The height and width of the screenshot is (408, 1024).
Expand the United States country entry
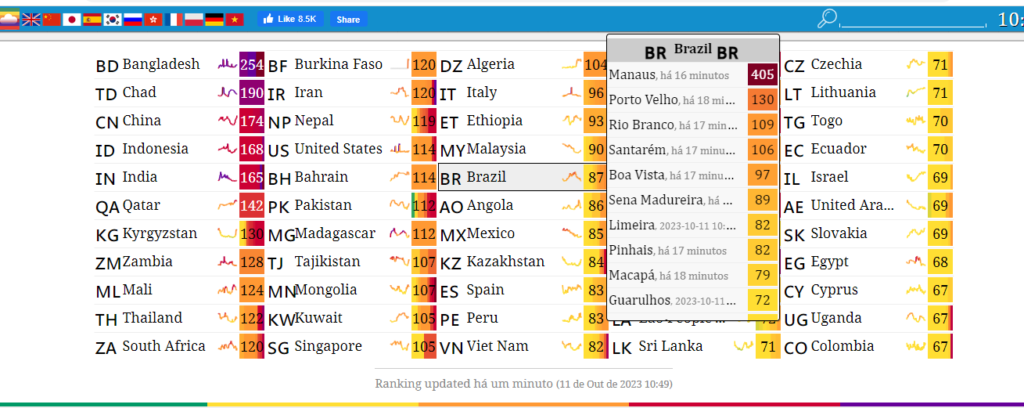point(337,149)
